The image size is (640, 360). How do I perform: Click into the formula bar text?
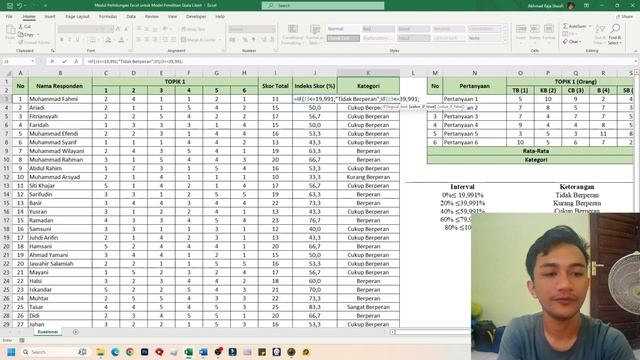coord(359,61)
